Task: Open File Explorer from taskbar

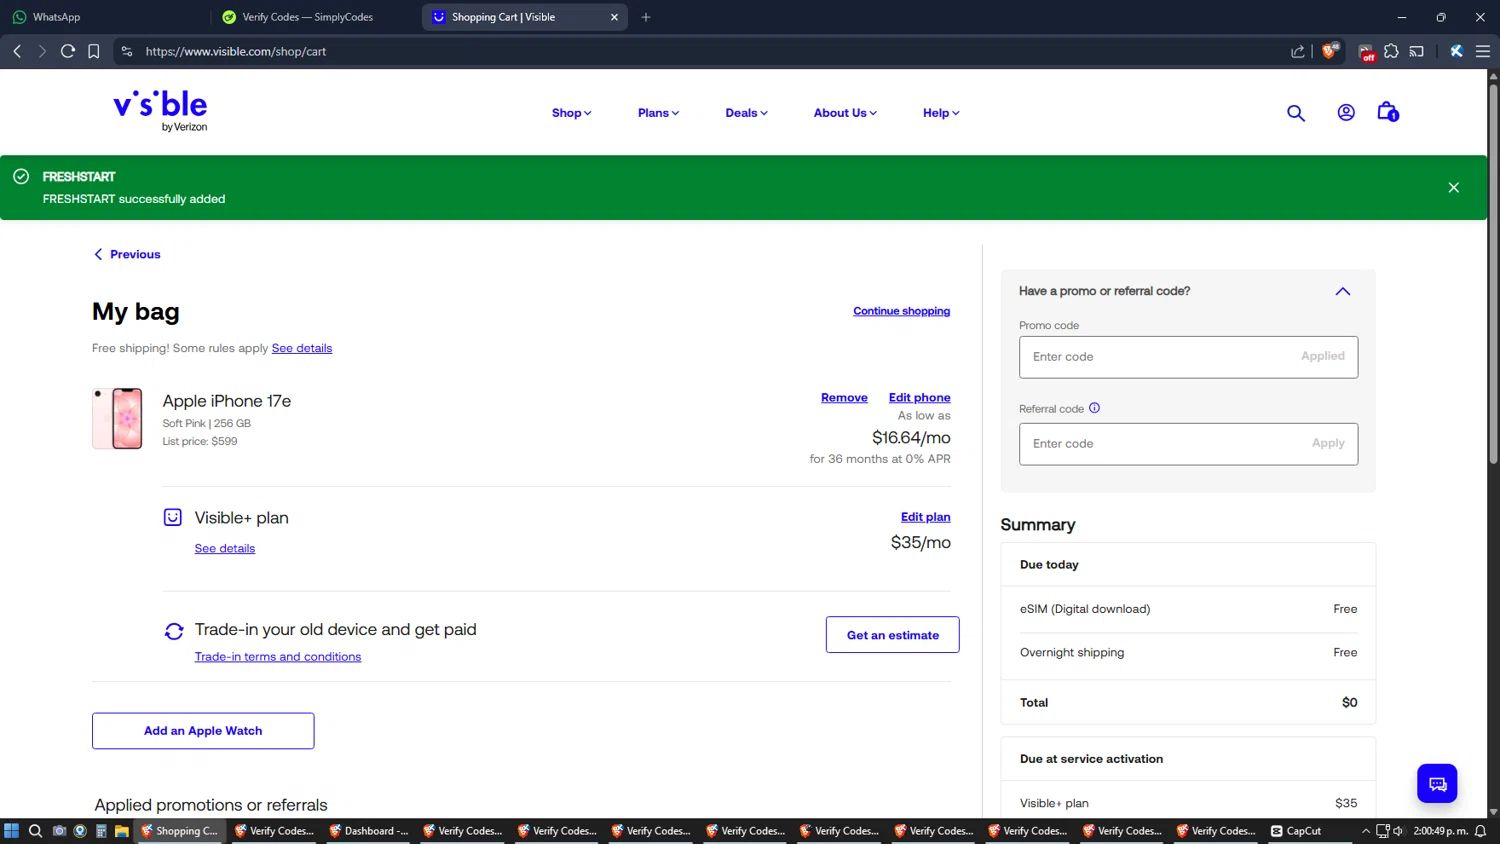Action: 121,831
